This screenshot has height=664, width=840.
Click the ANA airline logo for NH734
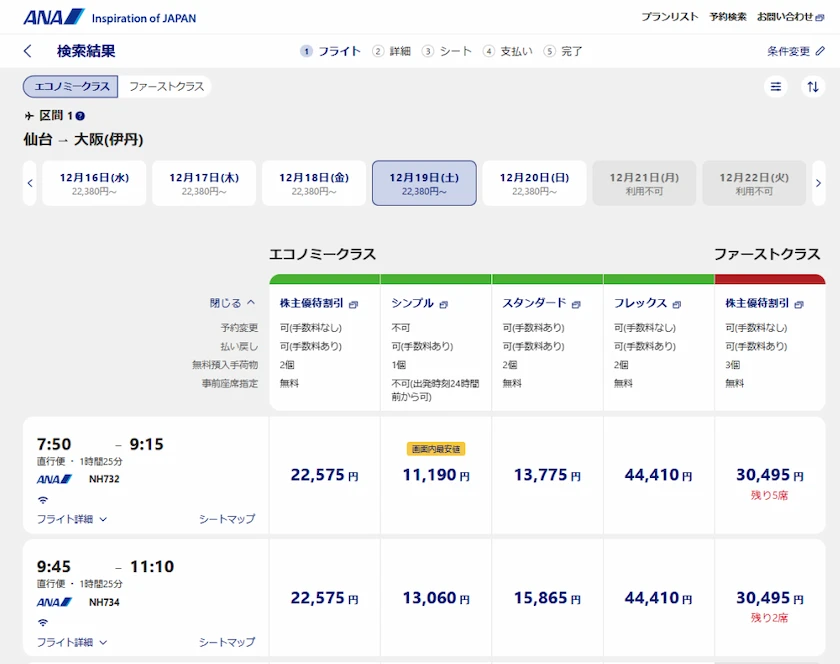55,602
